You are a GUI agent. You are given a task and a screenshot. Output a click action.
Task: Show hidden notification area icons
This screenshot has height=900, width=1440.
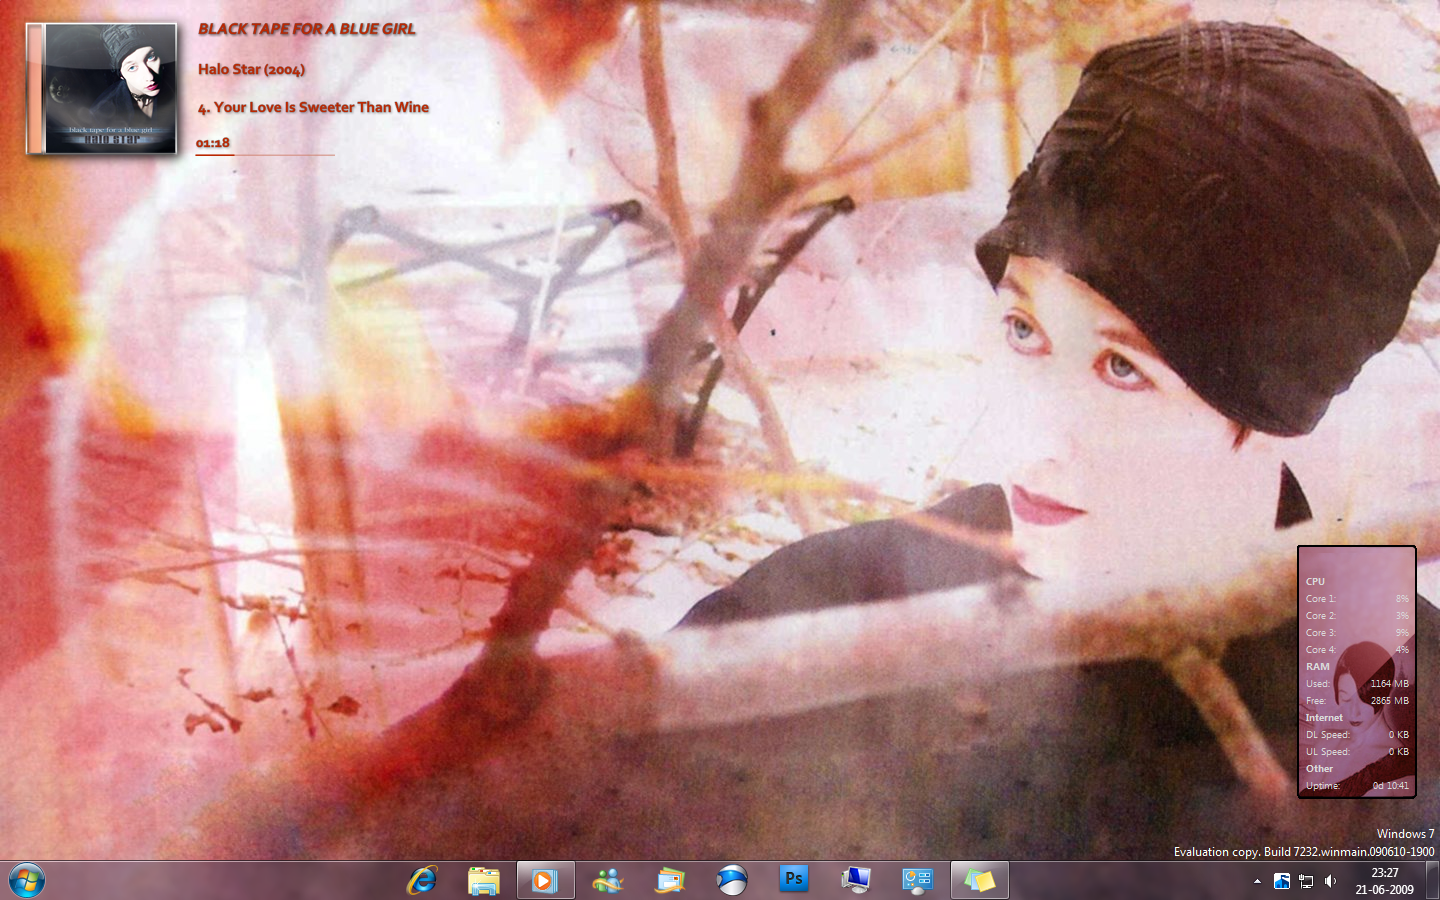click(1257, 881)
